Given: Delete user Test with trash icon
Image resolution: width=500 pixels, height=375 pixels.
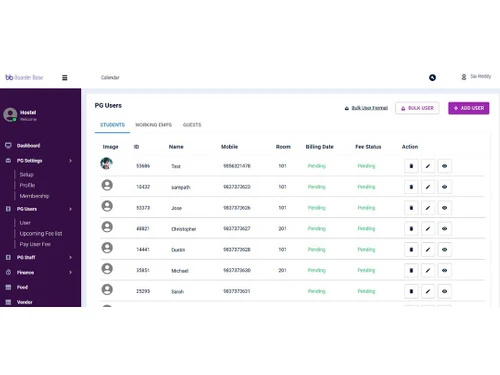Looking at the screenshot, I should tap(411, 166).
